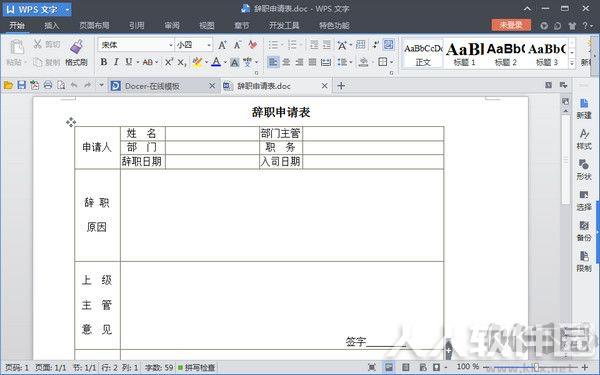
Task: Apply italic formatting
Action: (x=116, y=62)
